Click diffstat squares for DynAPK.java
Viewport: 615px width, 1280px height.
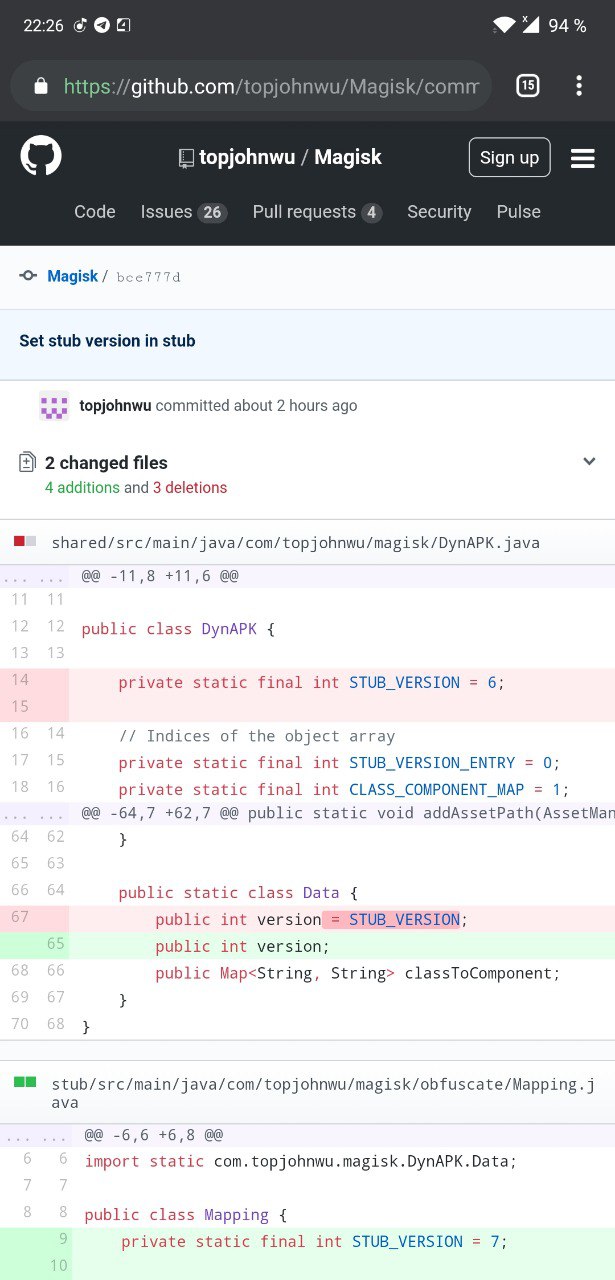point(25,542)
